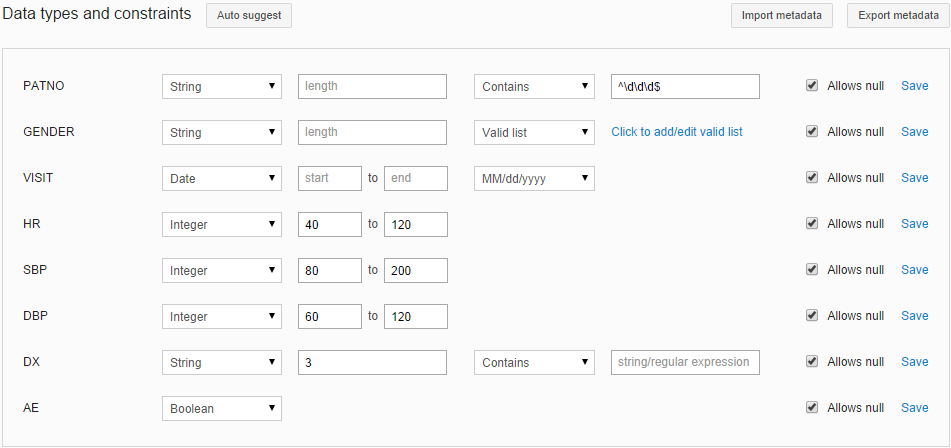
Task: Toggle Allows null checkbox for HR
Action: click(812, 224)
